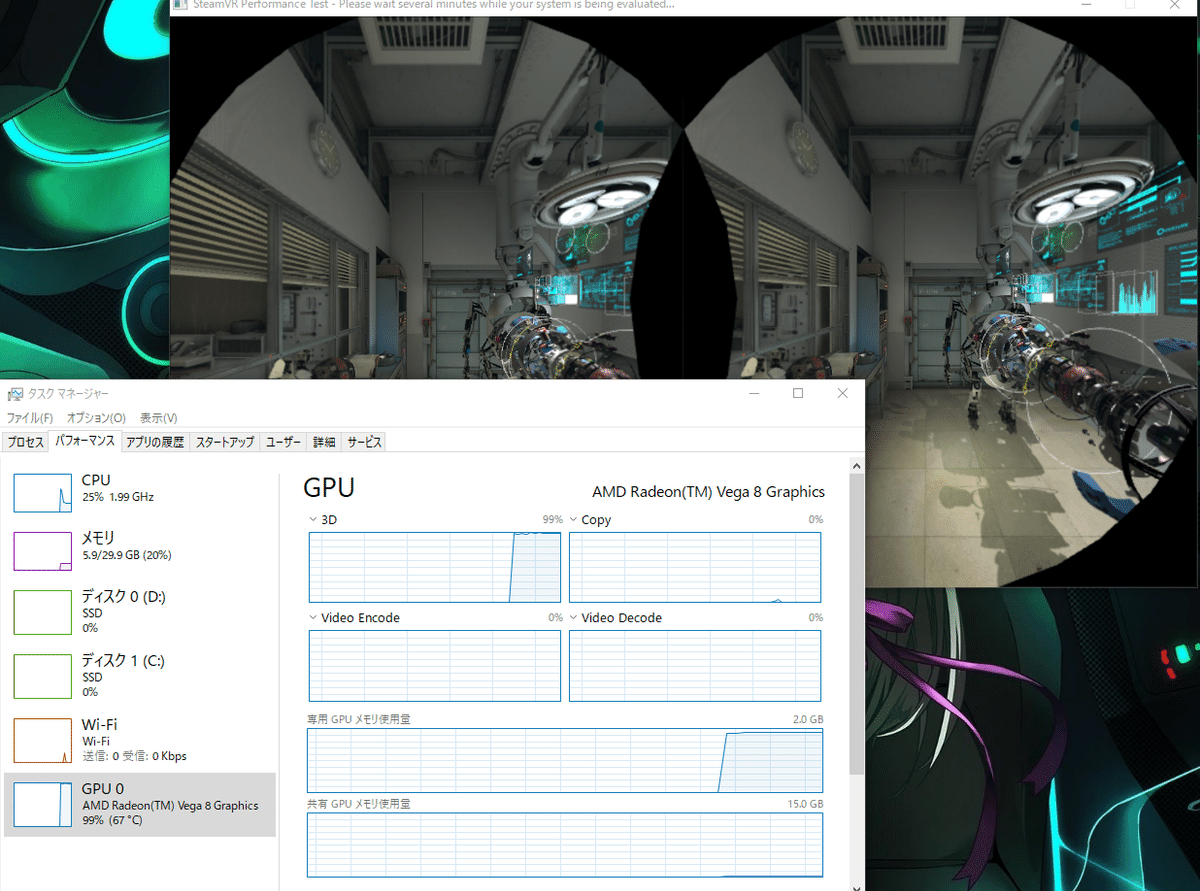Click the 5.9/29.9 GB (20%) memory reading
The image size is (1200, 891).
coord(126,555)
